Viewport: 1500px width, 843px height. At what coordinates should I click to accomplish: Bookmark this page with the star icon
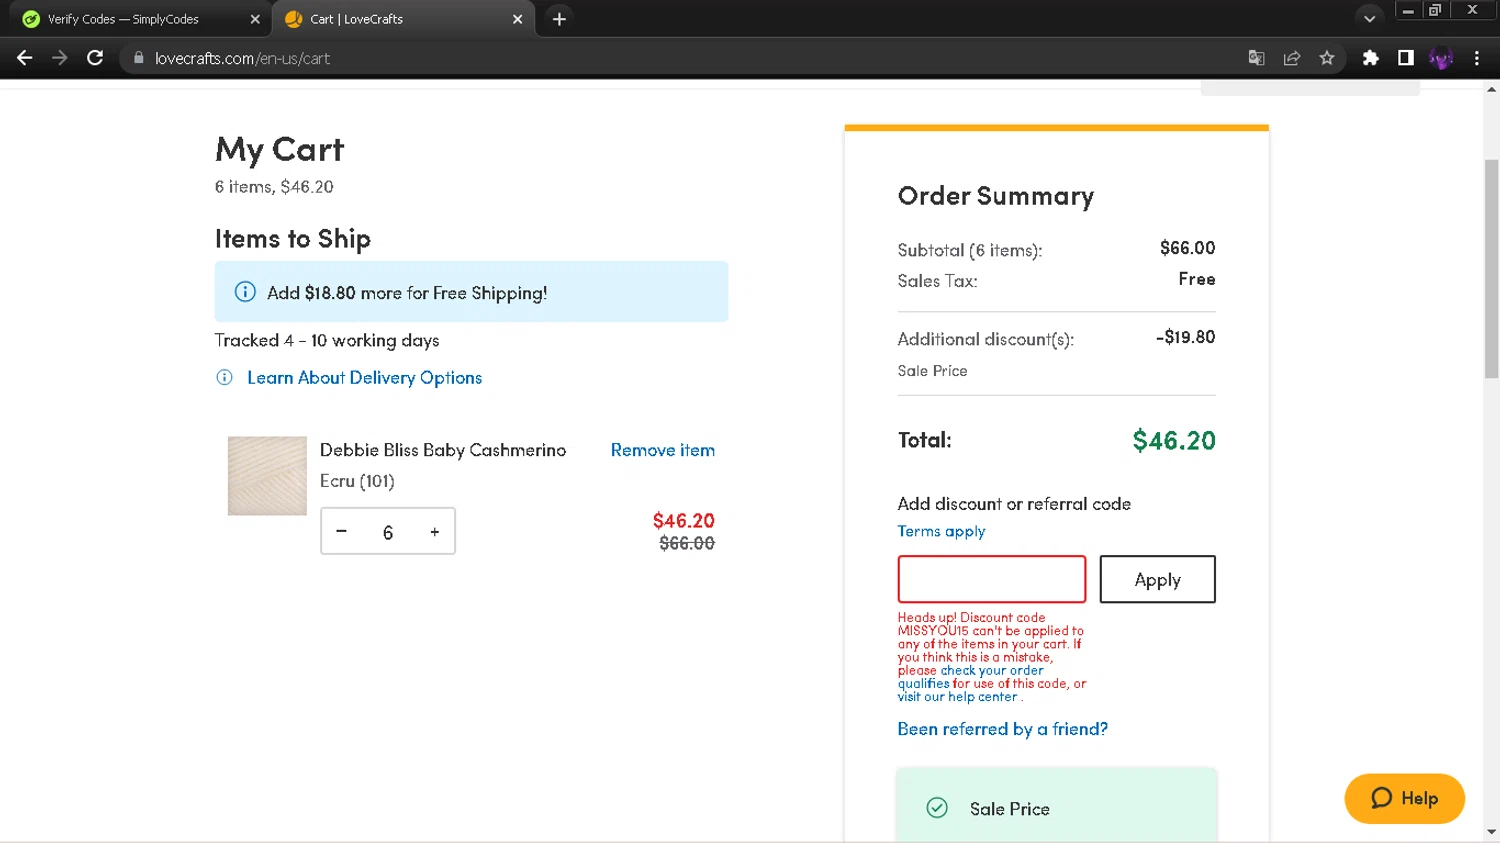tap(1327, 58)
